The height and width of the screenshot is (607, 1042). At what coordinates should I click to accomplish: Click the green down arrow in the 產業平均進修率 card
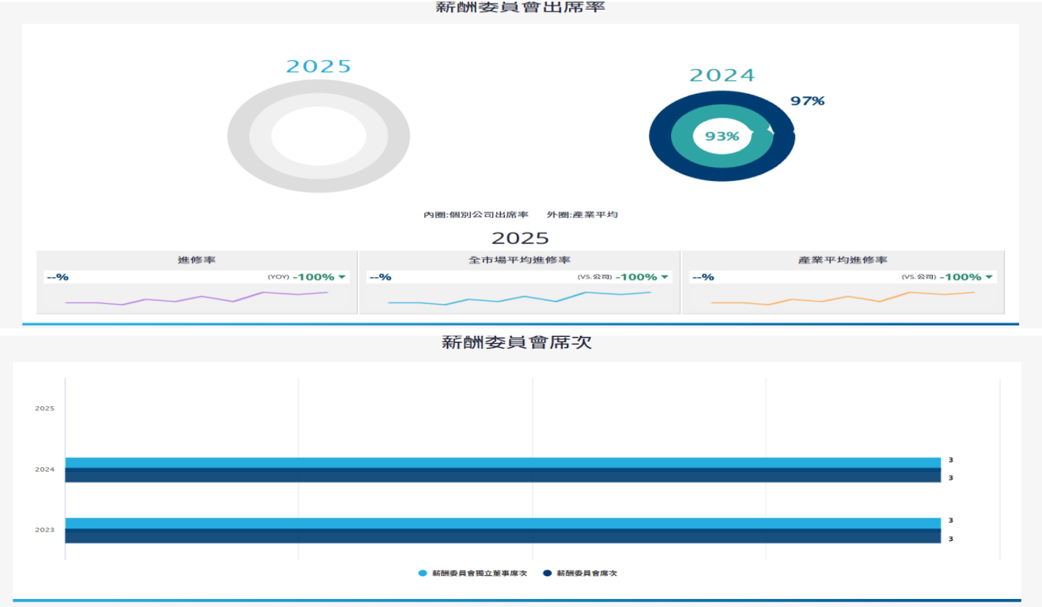coord(989,277)
